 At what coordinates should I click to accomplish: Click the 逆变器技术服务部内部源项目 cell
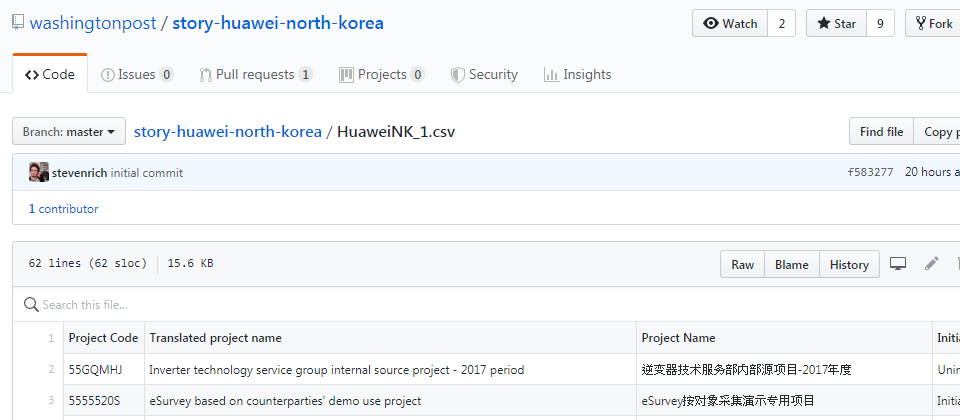pyautogui.click(x=784, y=370)
